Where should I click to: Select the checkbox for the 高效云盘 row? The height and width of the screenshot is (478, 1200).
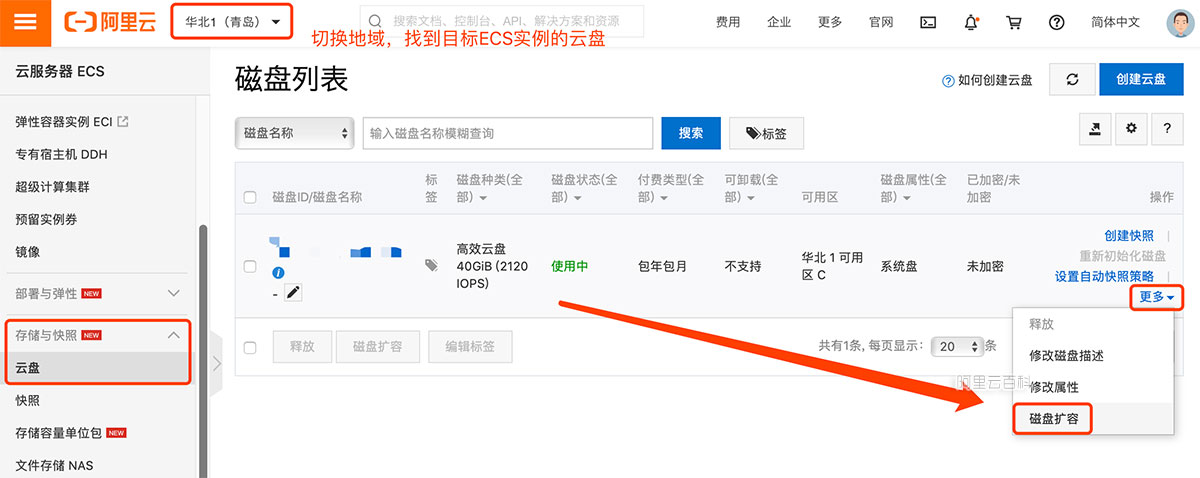coord(250,266)
